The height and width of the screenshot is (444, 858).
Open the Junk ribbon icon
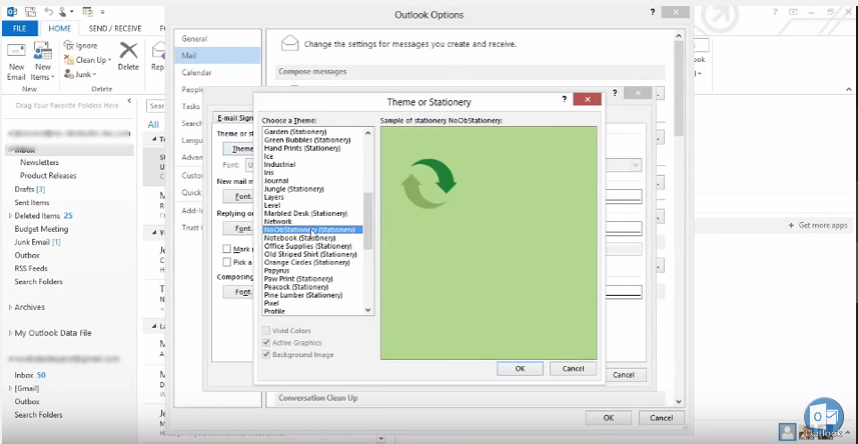click(68, 74)
